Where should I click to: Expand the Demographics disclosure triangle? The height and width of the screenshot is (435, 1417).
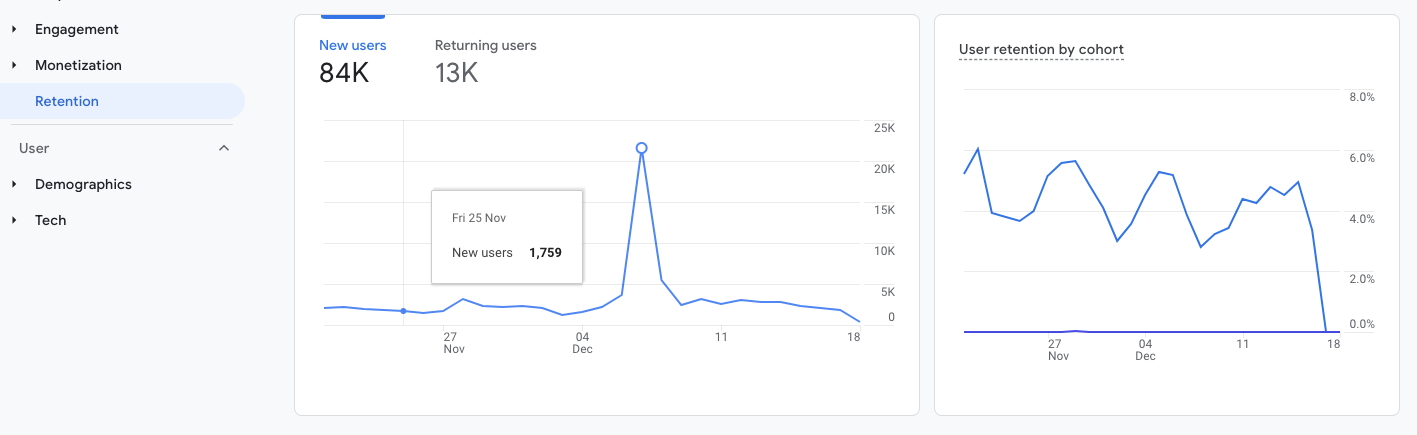tap(14, 185)
